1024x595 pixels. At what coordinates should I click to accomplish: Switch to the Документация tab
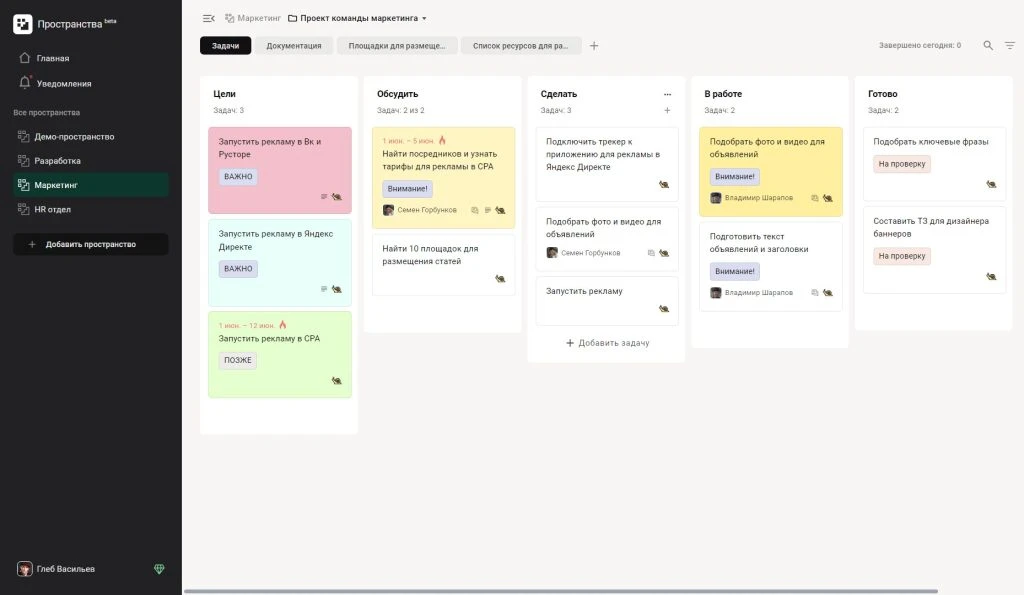coord(294,46)
